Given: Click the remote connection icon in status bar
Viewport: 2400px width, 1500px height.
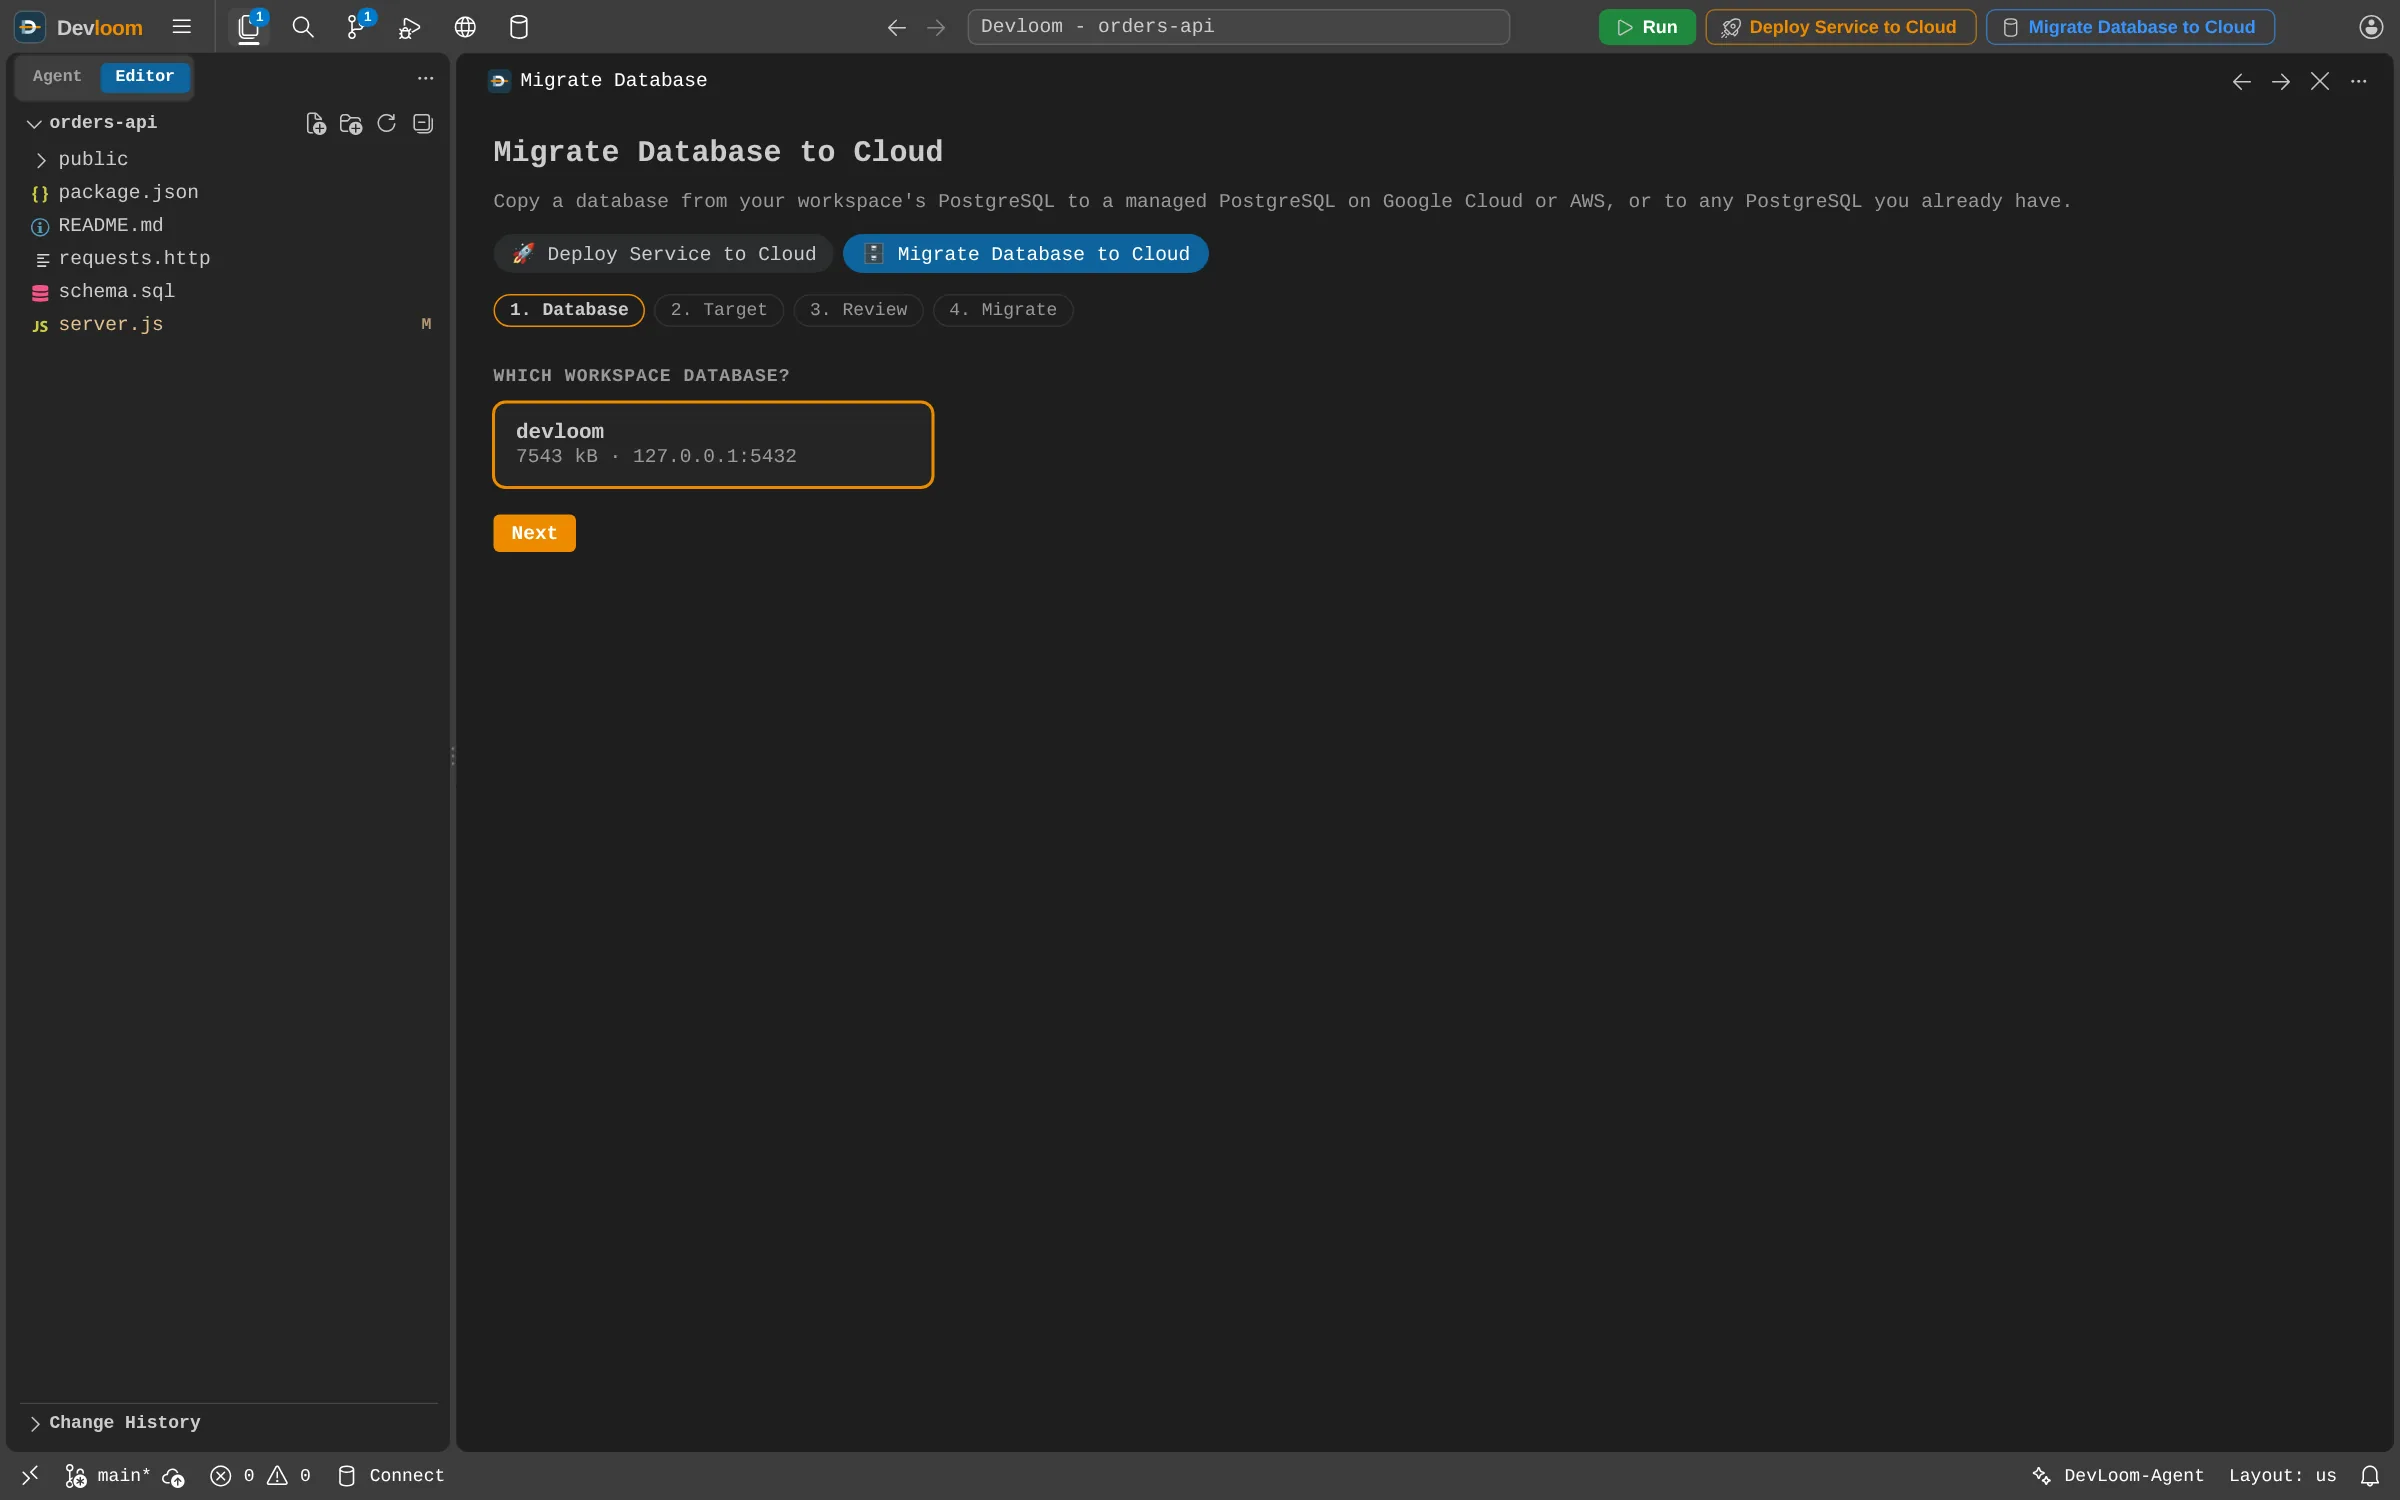Looking at the screenshot, I should [x=30, y=1475].
